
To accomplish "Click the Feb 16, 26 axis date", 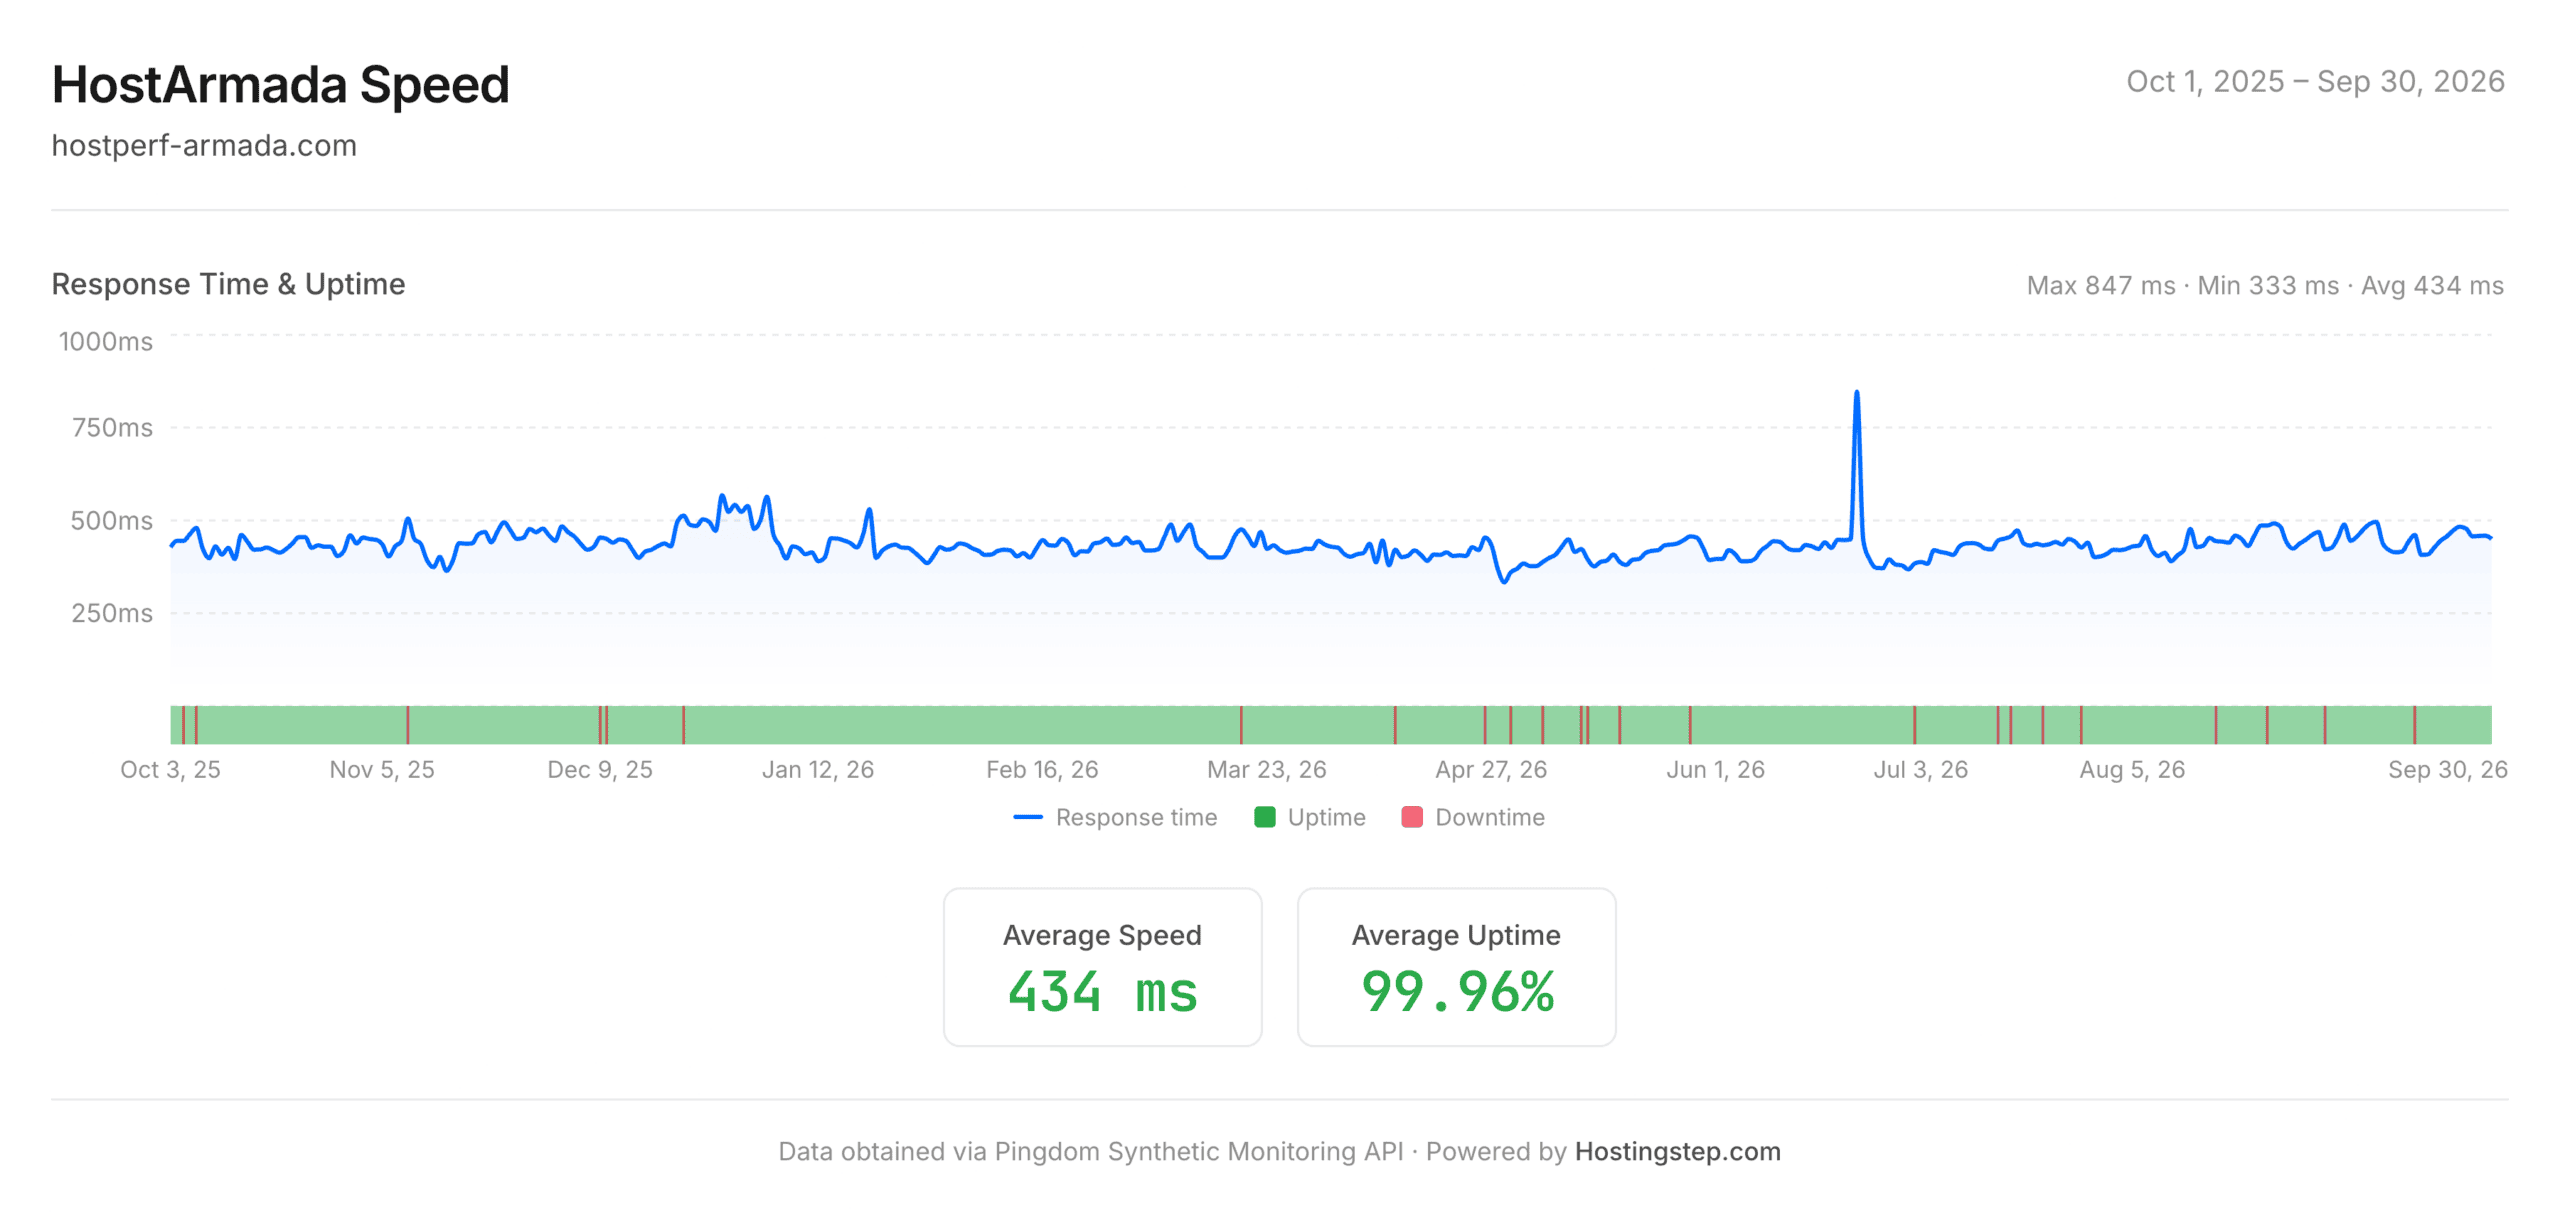I will click(1042, 769).
